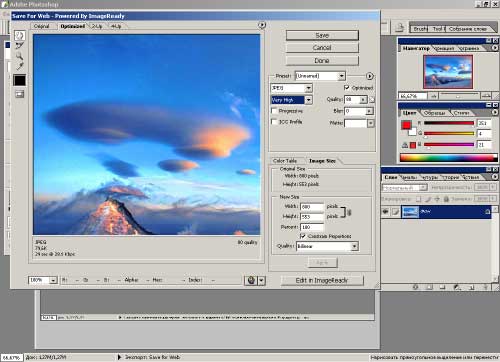Click the new adjustment layer button
This screenshot has width=500, height=362.
pos(457,287)
